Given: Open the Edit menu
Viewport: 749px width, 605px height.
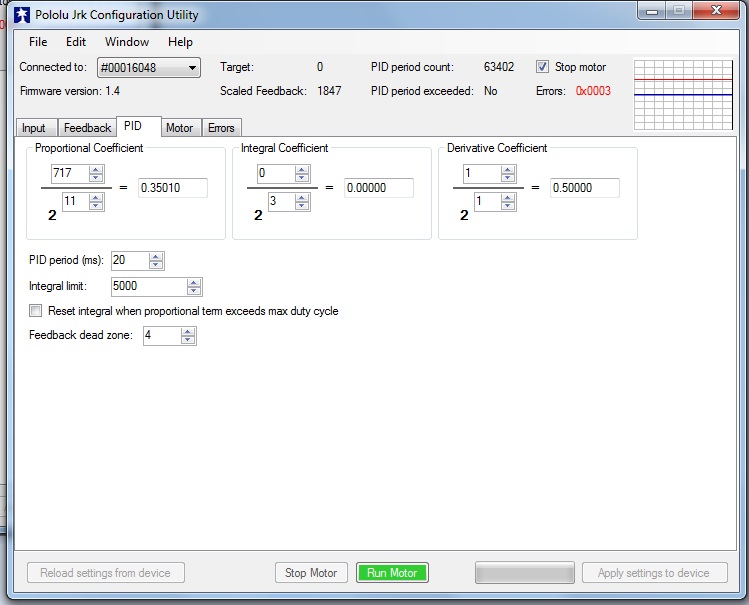Looking at the screenshot, I should tap(76, 42).
